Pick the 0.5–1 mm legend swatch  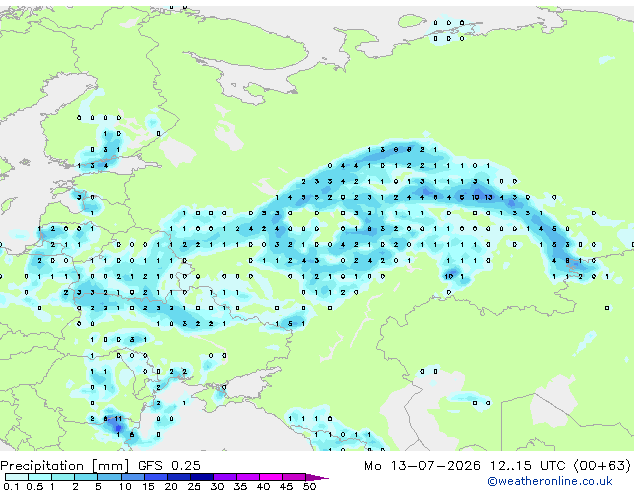40,477
